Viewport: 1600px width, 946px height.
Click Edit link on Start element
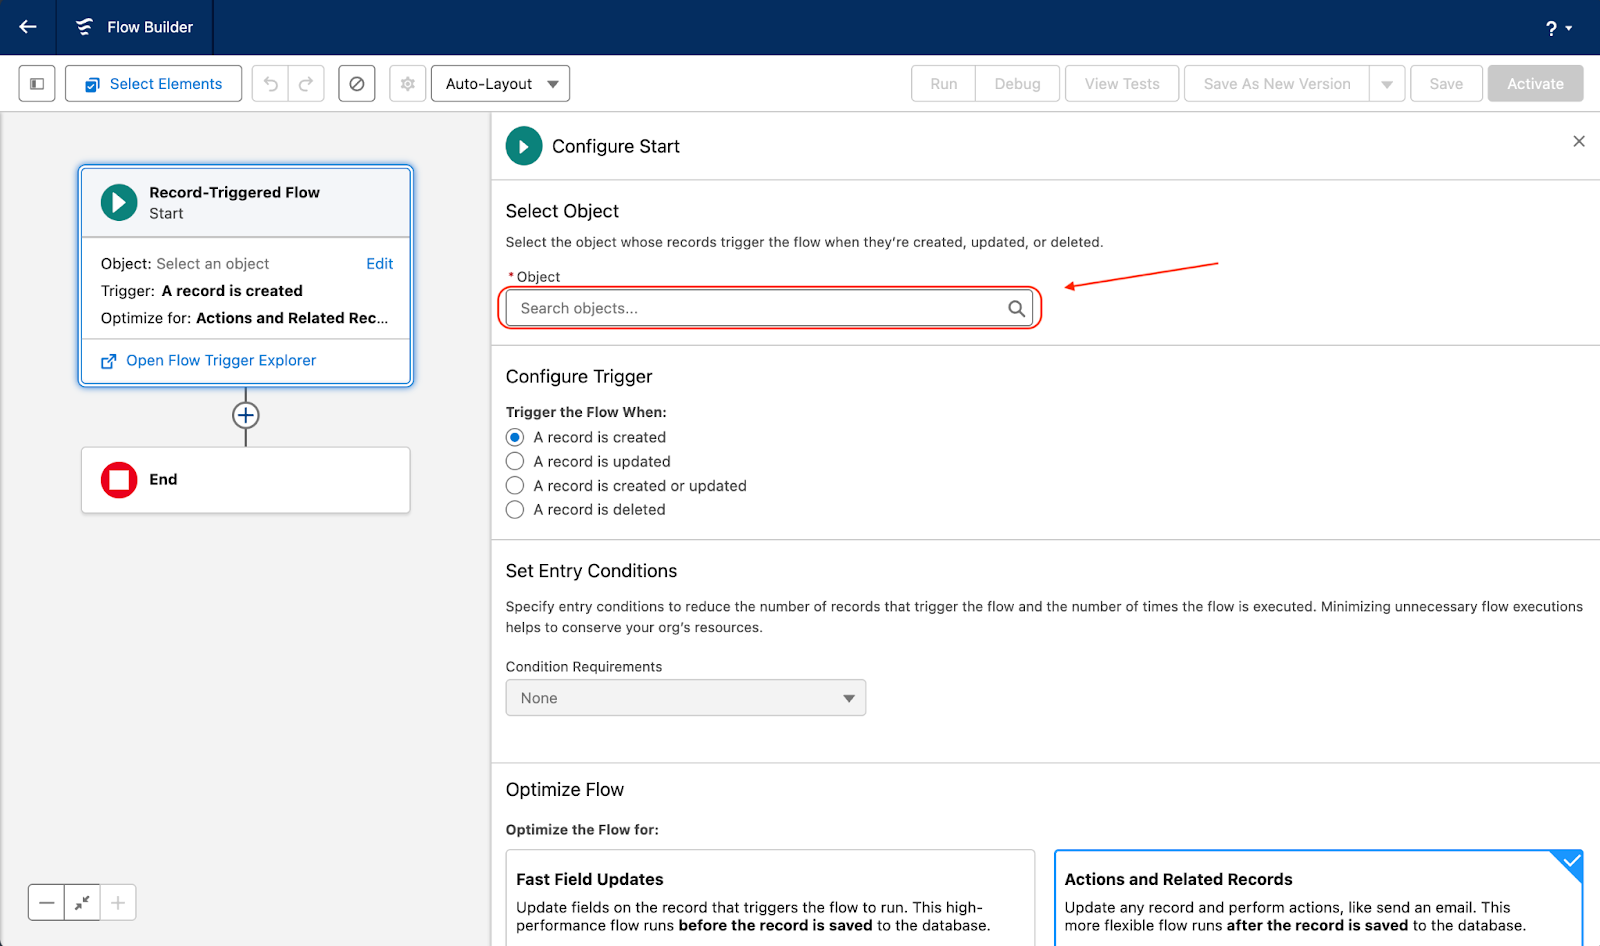pyautogui.click(x=379, y=264)
